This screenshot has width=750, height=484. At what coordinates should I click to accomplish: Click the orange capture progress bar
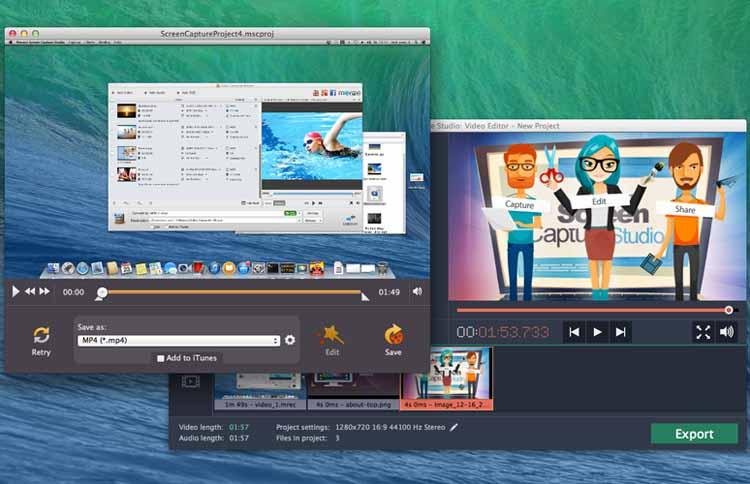coord(233,291)
